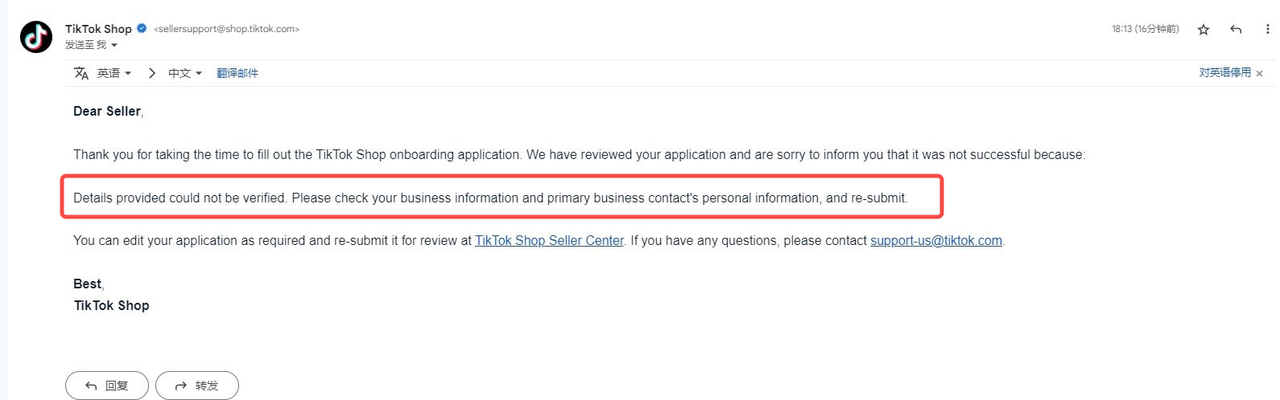Open the 中文 target language dropdown
The width and height of the screenshot is (1280, 400).
(x=185, y=73)
